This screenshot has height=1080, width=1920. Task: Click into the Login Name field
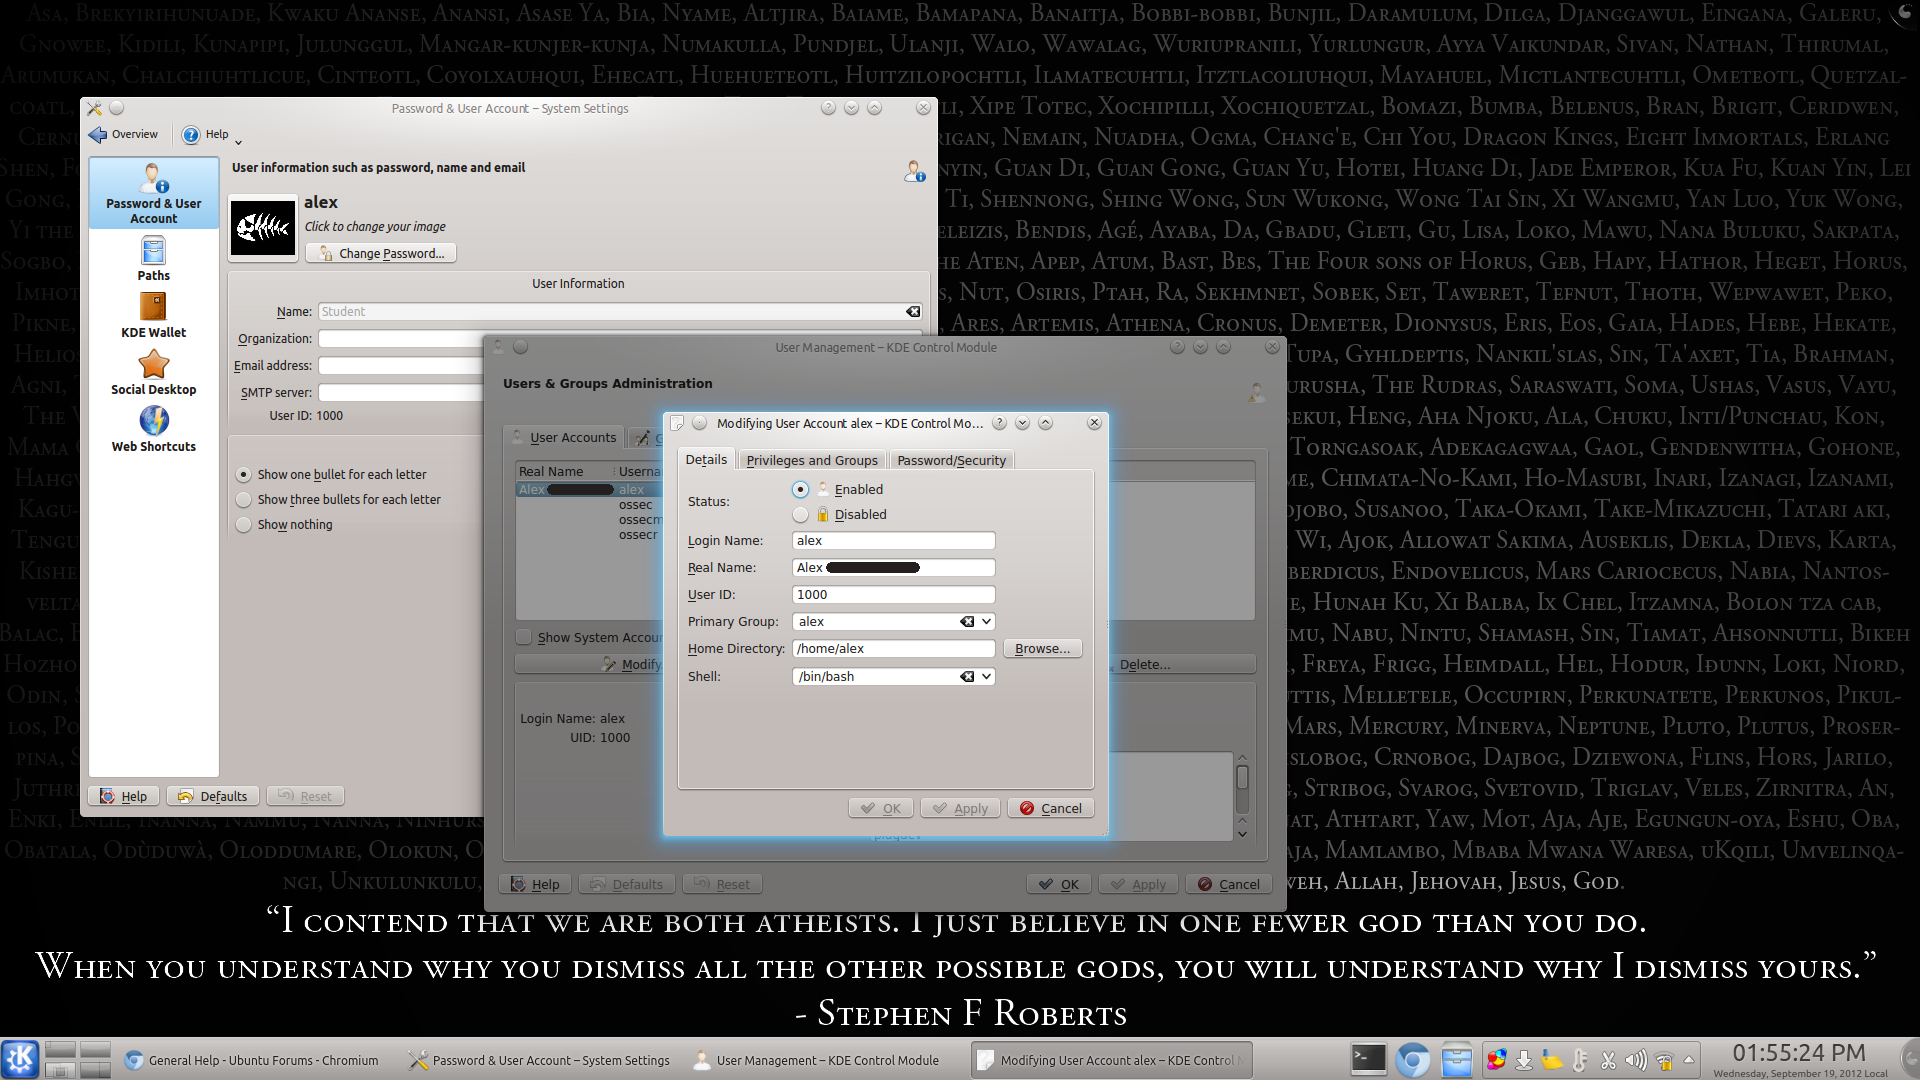coord(892,541)
